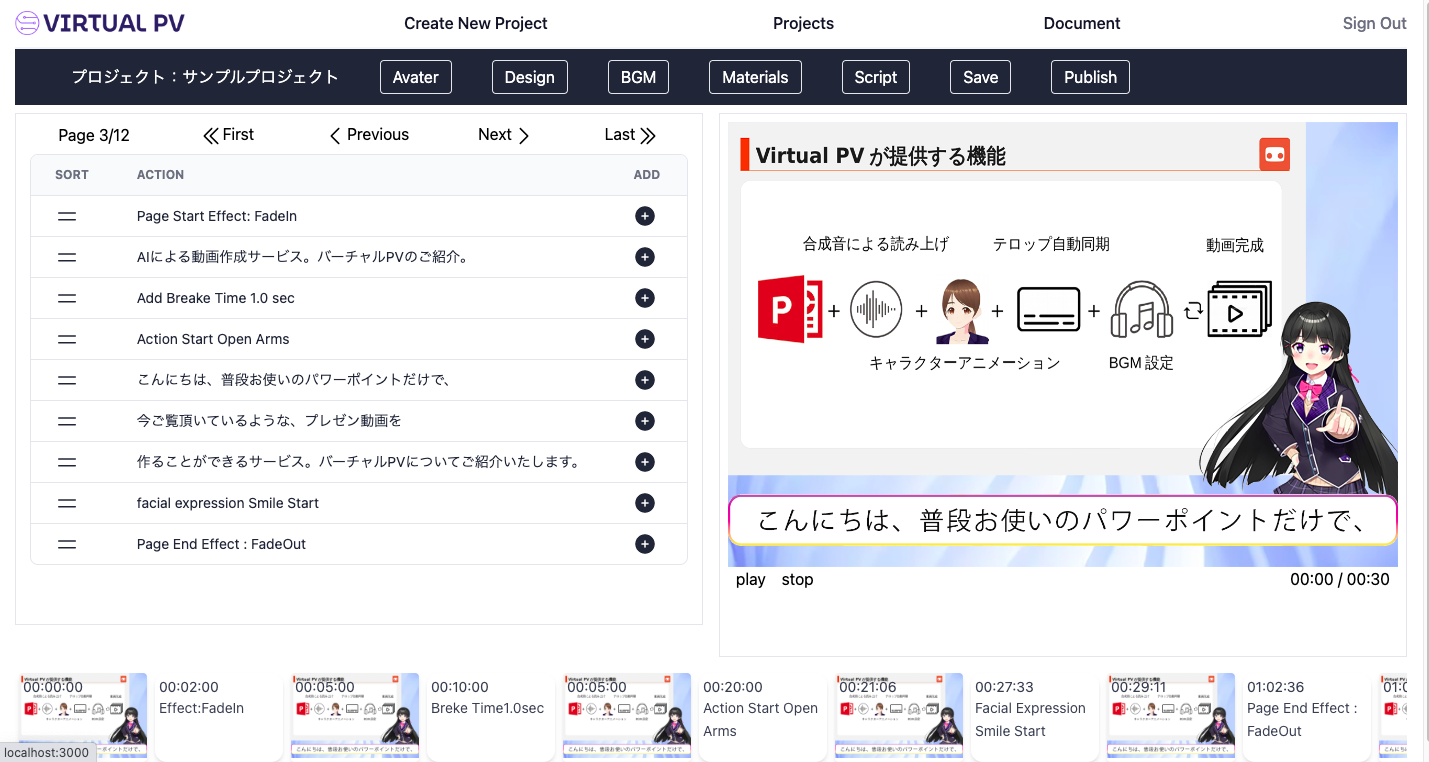Click the Publish button
Viewport: 1429px width, 762px height.
pos(1090,77)
